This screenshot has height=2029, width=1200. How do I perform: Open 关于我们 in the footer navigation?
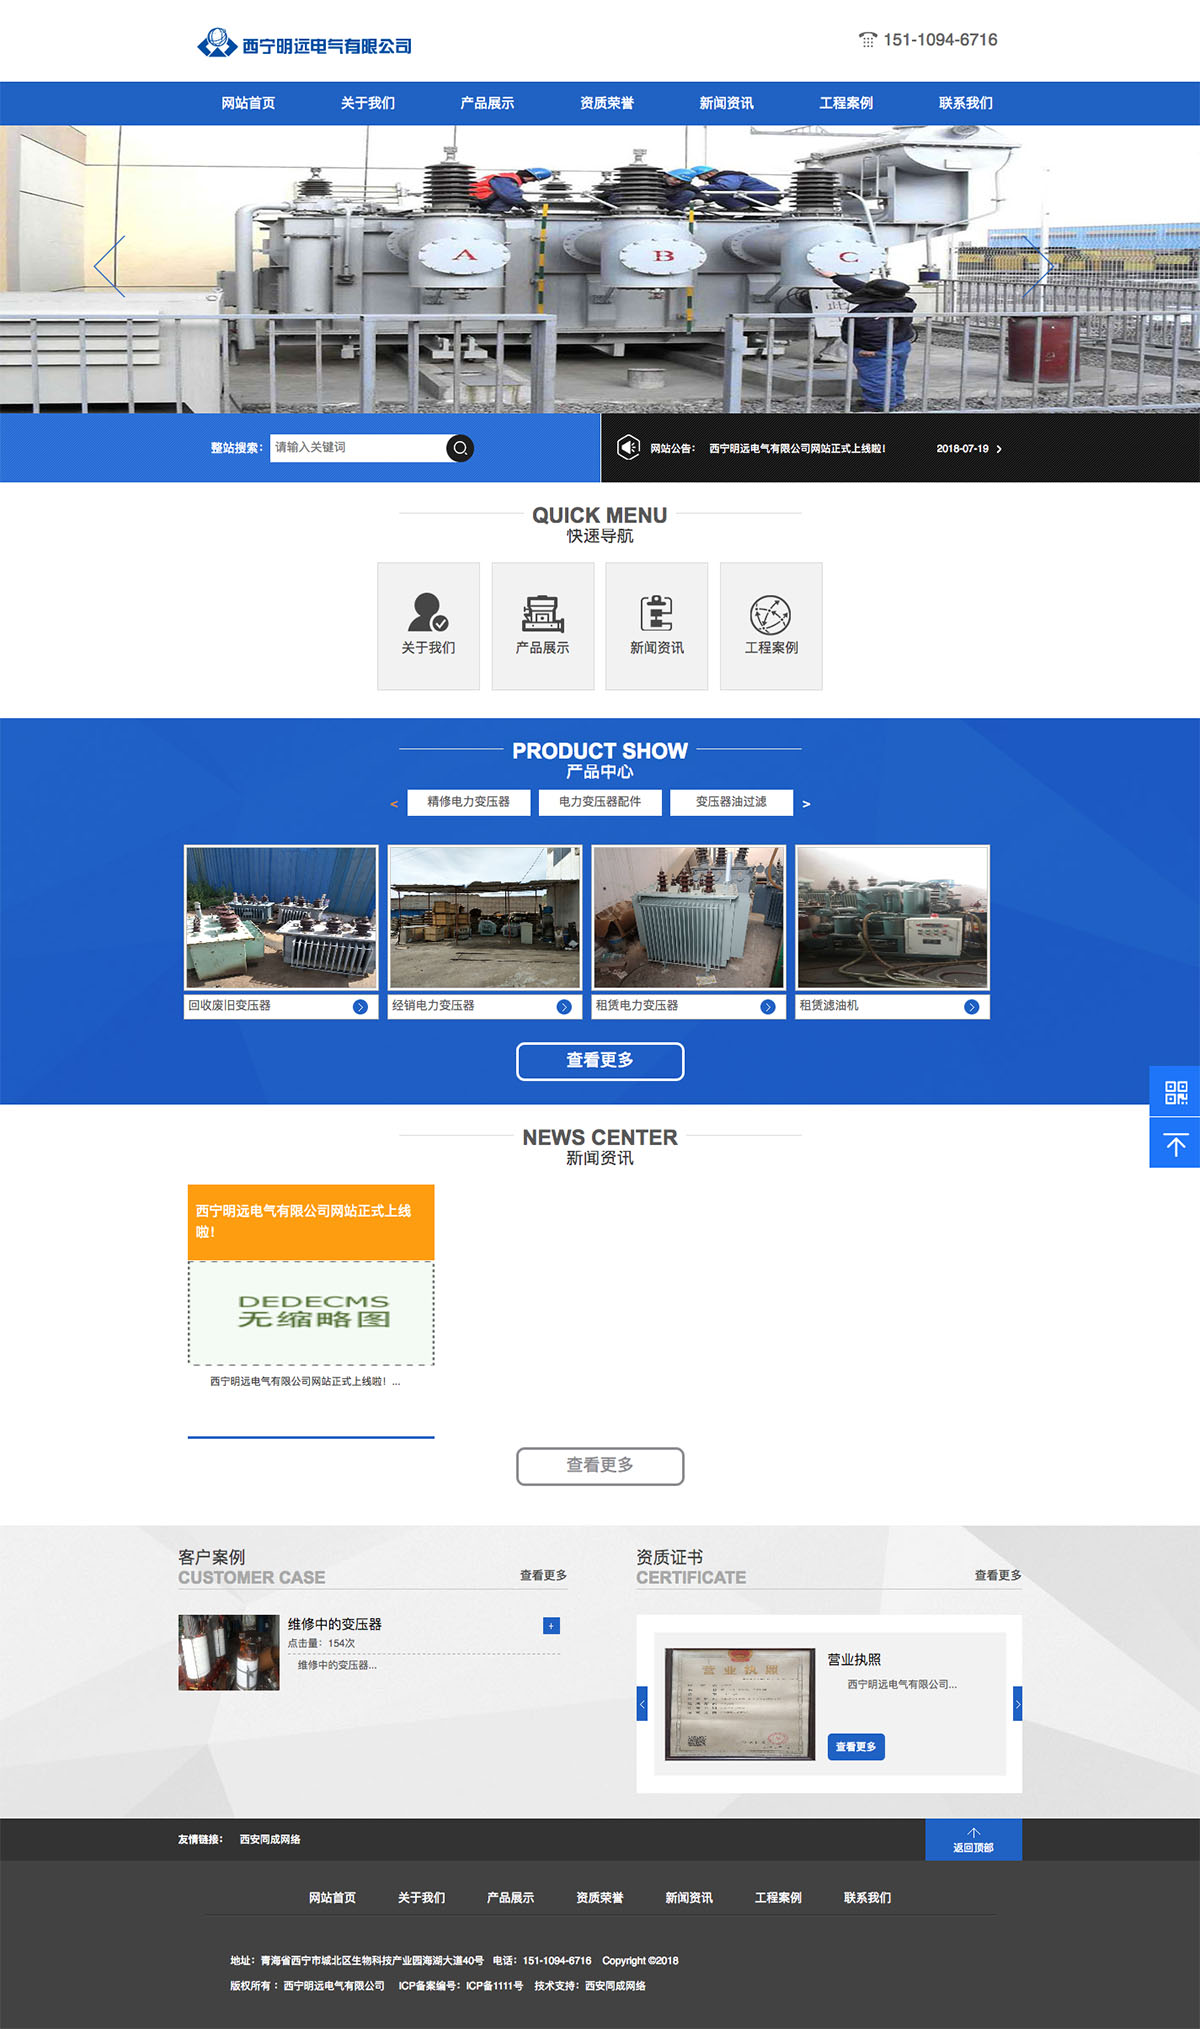(x=421, y=1897)
